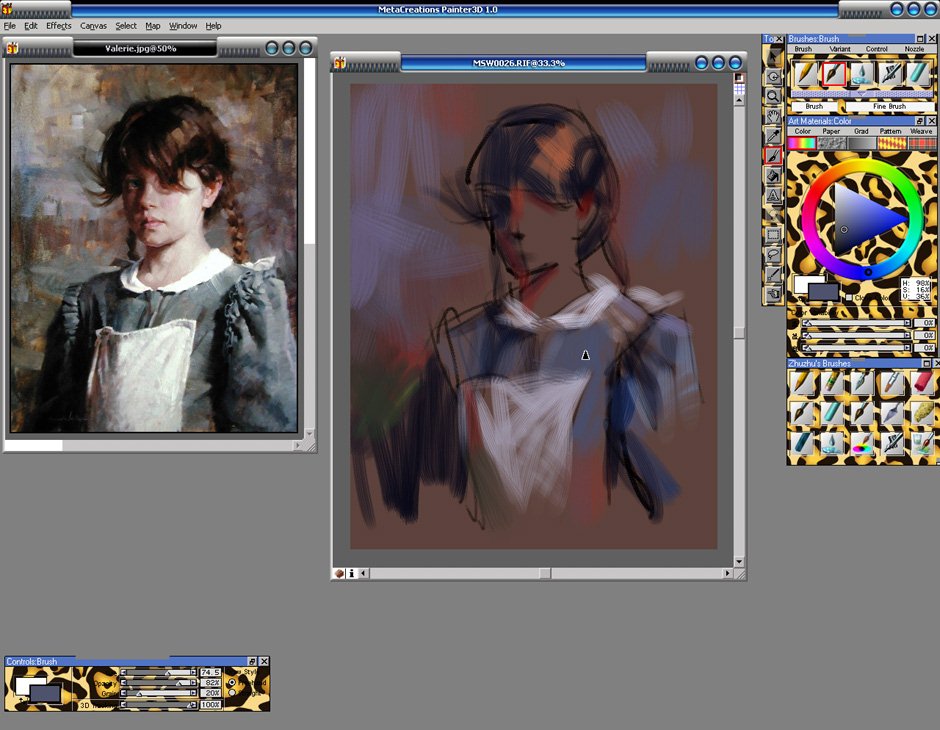Open the Control menu in Brushes palette
The width and height of the screenshot is (940, 730).
tap(876, 49)
